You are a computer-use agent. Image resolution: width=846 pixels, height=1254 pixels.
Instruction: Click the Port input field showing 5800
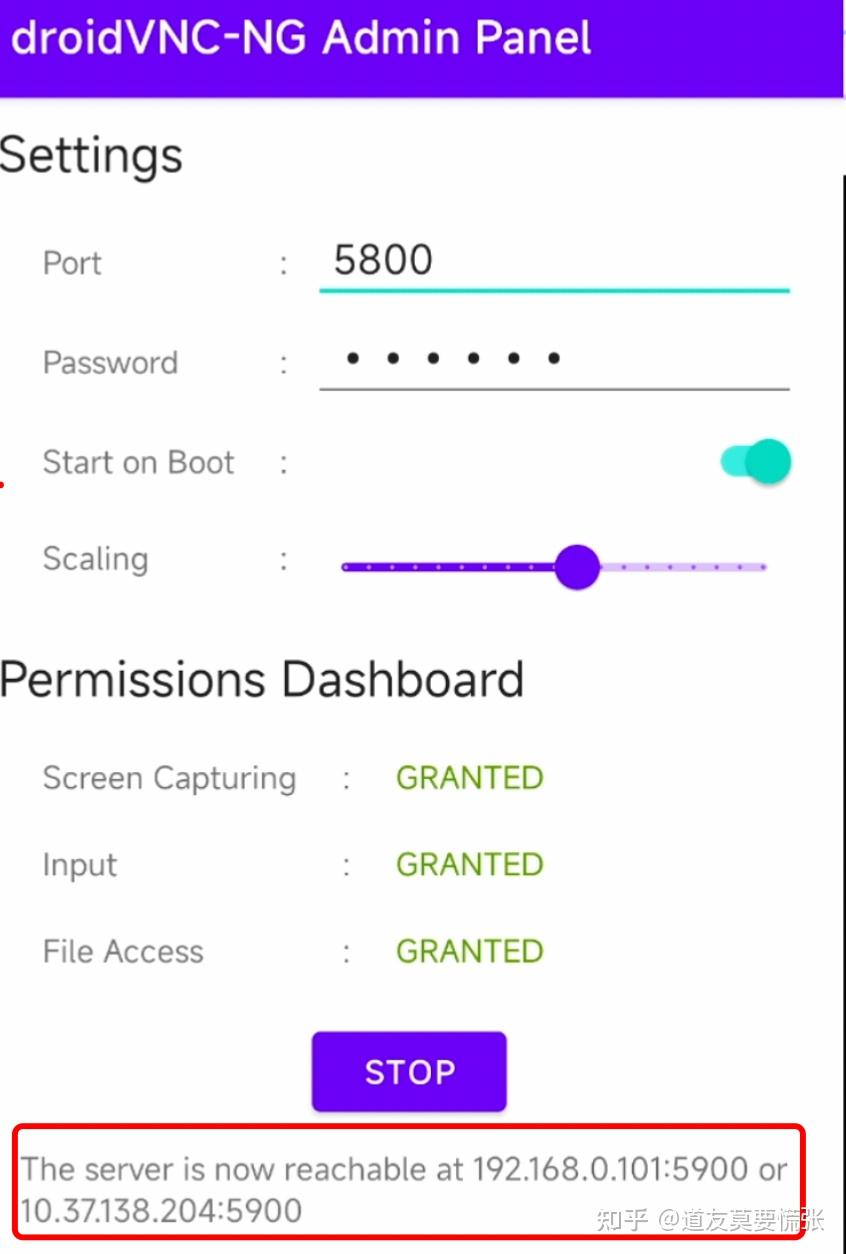click(553, 261)
